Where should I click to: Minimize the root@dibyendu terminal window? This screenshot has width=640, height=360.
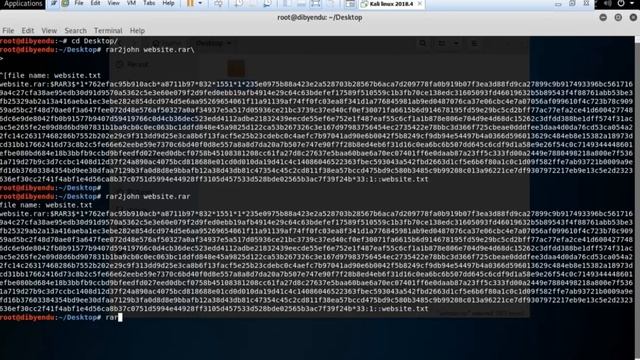pyautogui.click(x=603, y=18)
